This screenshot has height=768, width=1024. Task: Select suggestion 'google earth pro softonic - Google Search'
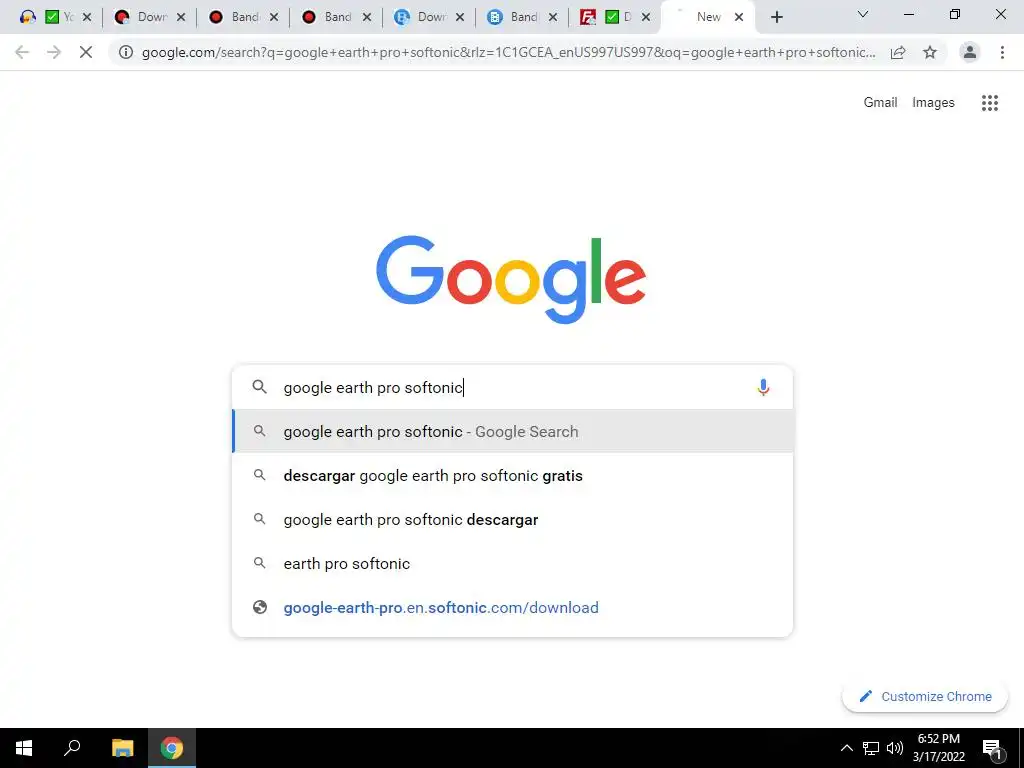pyautogui.click(x=513, y=431)
